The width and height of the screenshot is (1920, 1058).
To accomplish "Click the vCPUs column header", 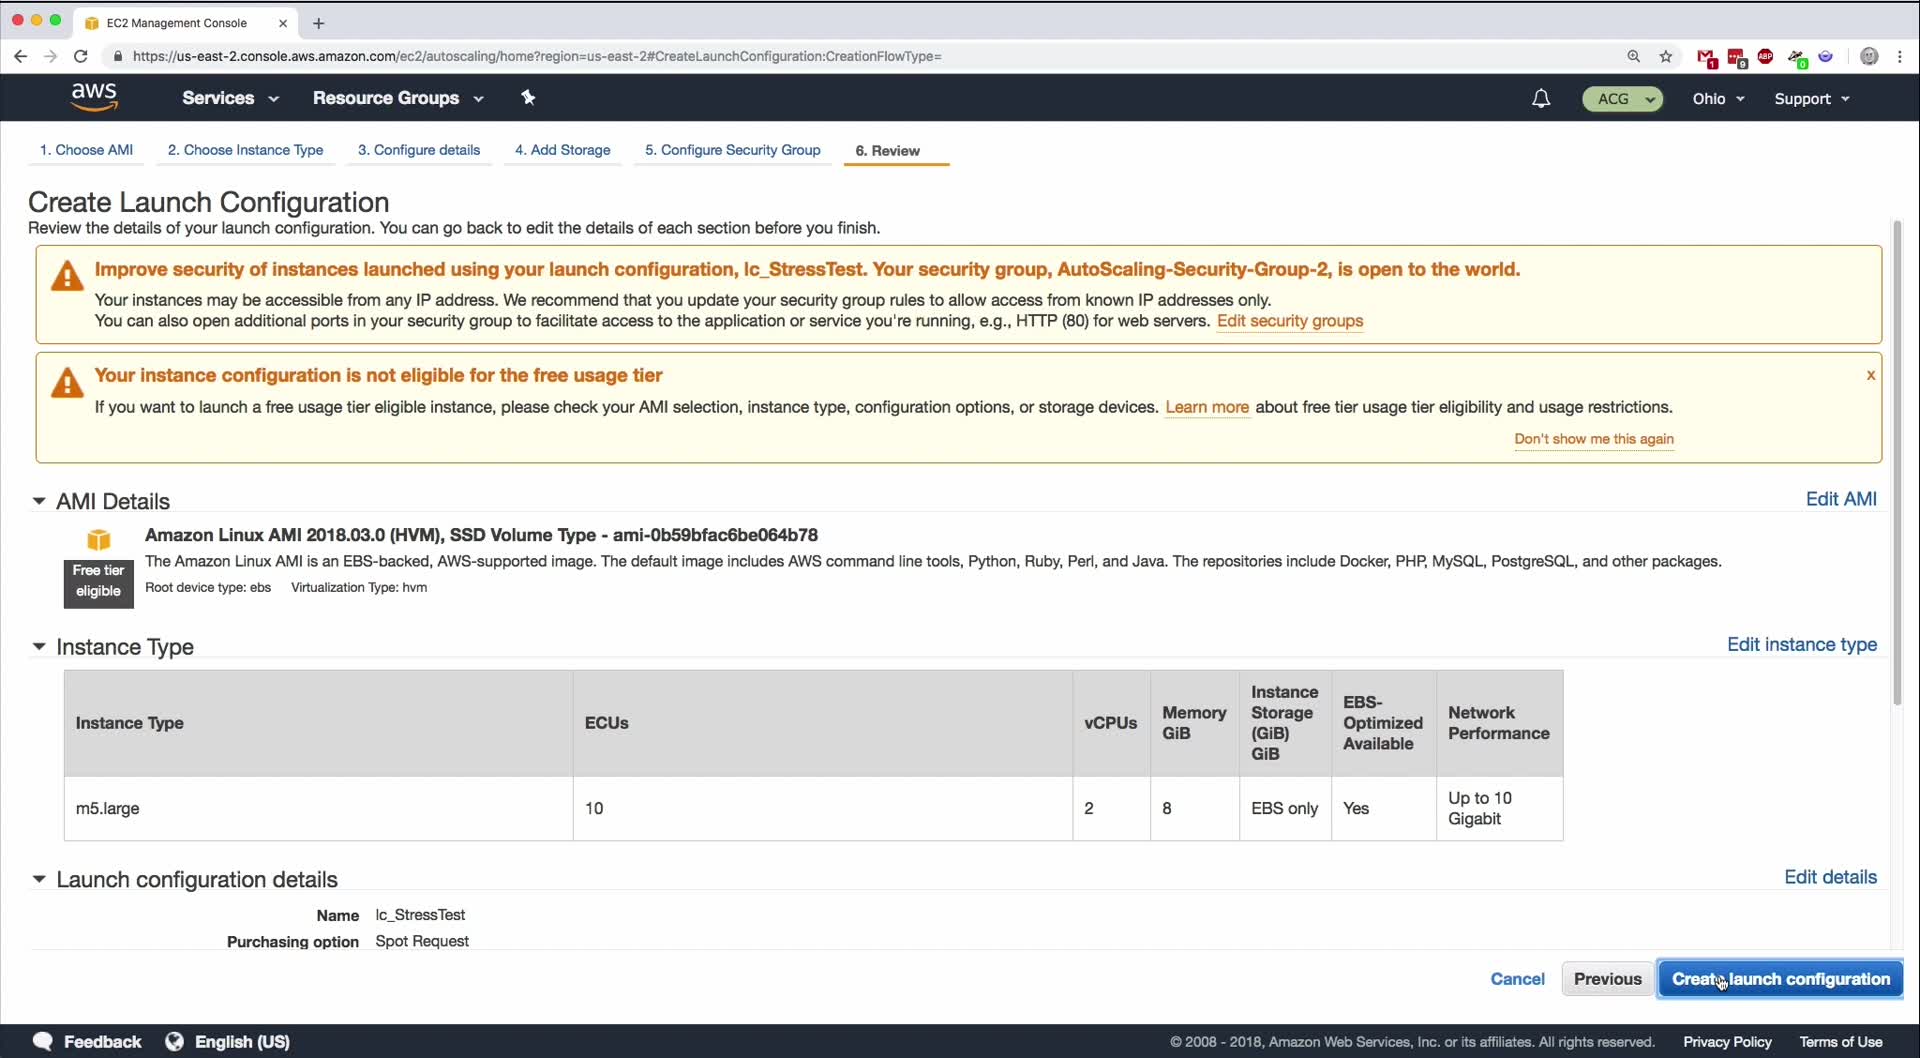I will pyautogui.click(x=1110, y=723).
